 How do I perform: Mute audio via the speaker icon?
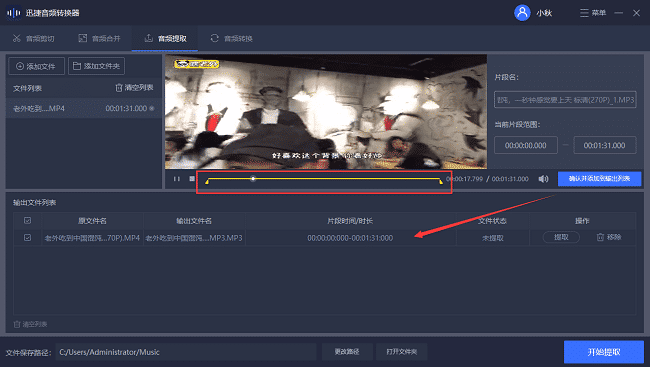tap(543, 179)
